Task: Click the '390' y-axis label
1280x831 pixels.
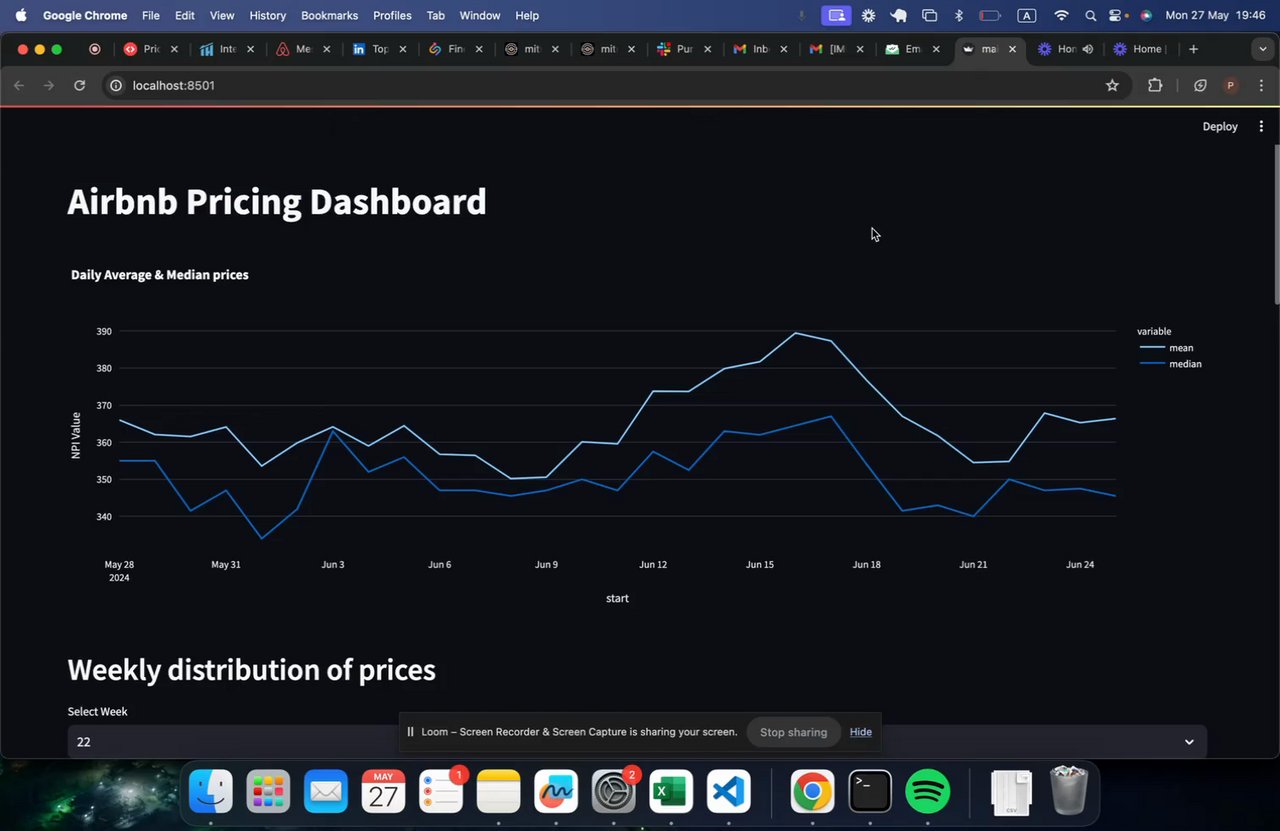Action: 104,331
